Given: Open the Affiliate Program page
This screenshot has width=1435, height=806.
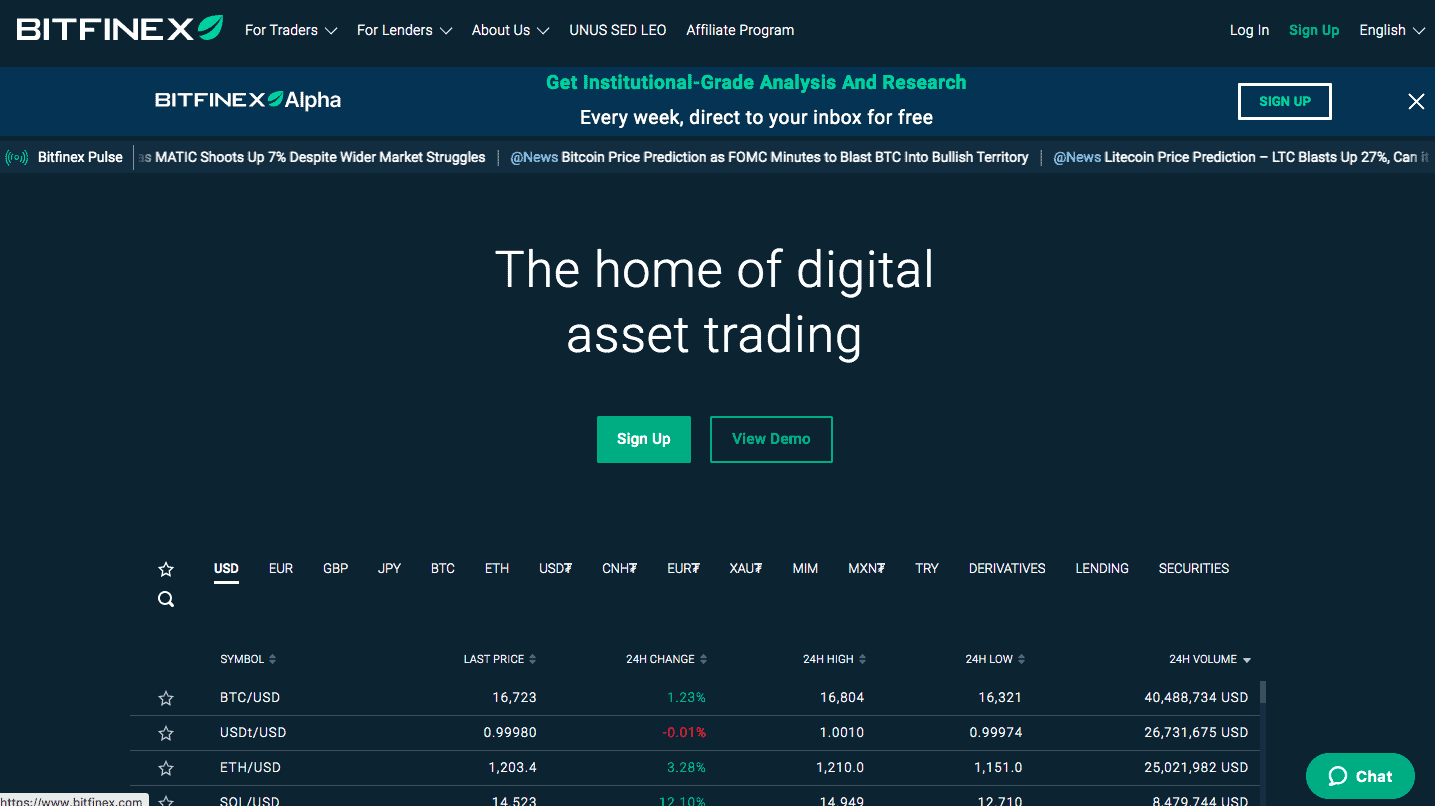Looking at the screenshot, I should point(740,30).
